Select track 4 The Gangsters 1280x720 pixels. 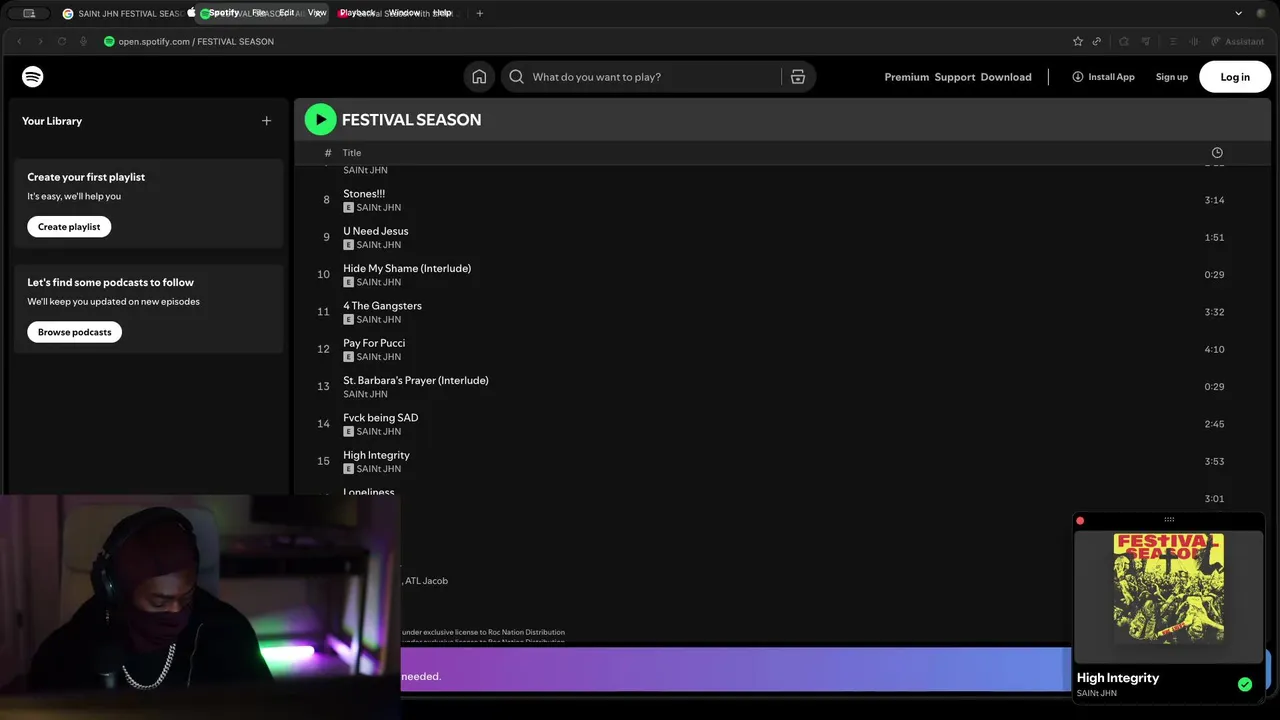point(382,306)
